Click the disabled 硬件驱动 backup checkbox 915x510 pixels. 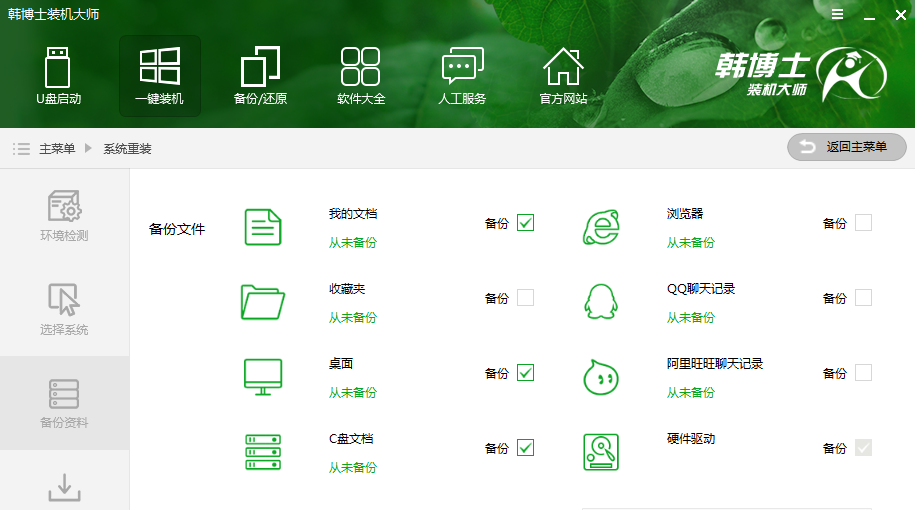[863, 448]
